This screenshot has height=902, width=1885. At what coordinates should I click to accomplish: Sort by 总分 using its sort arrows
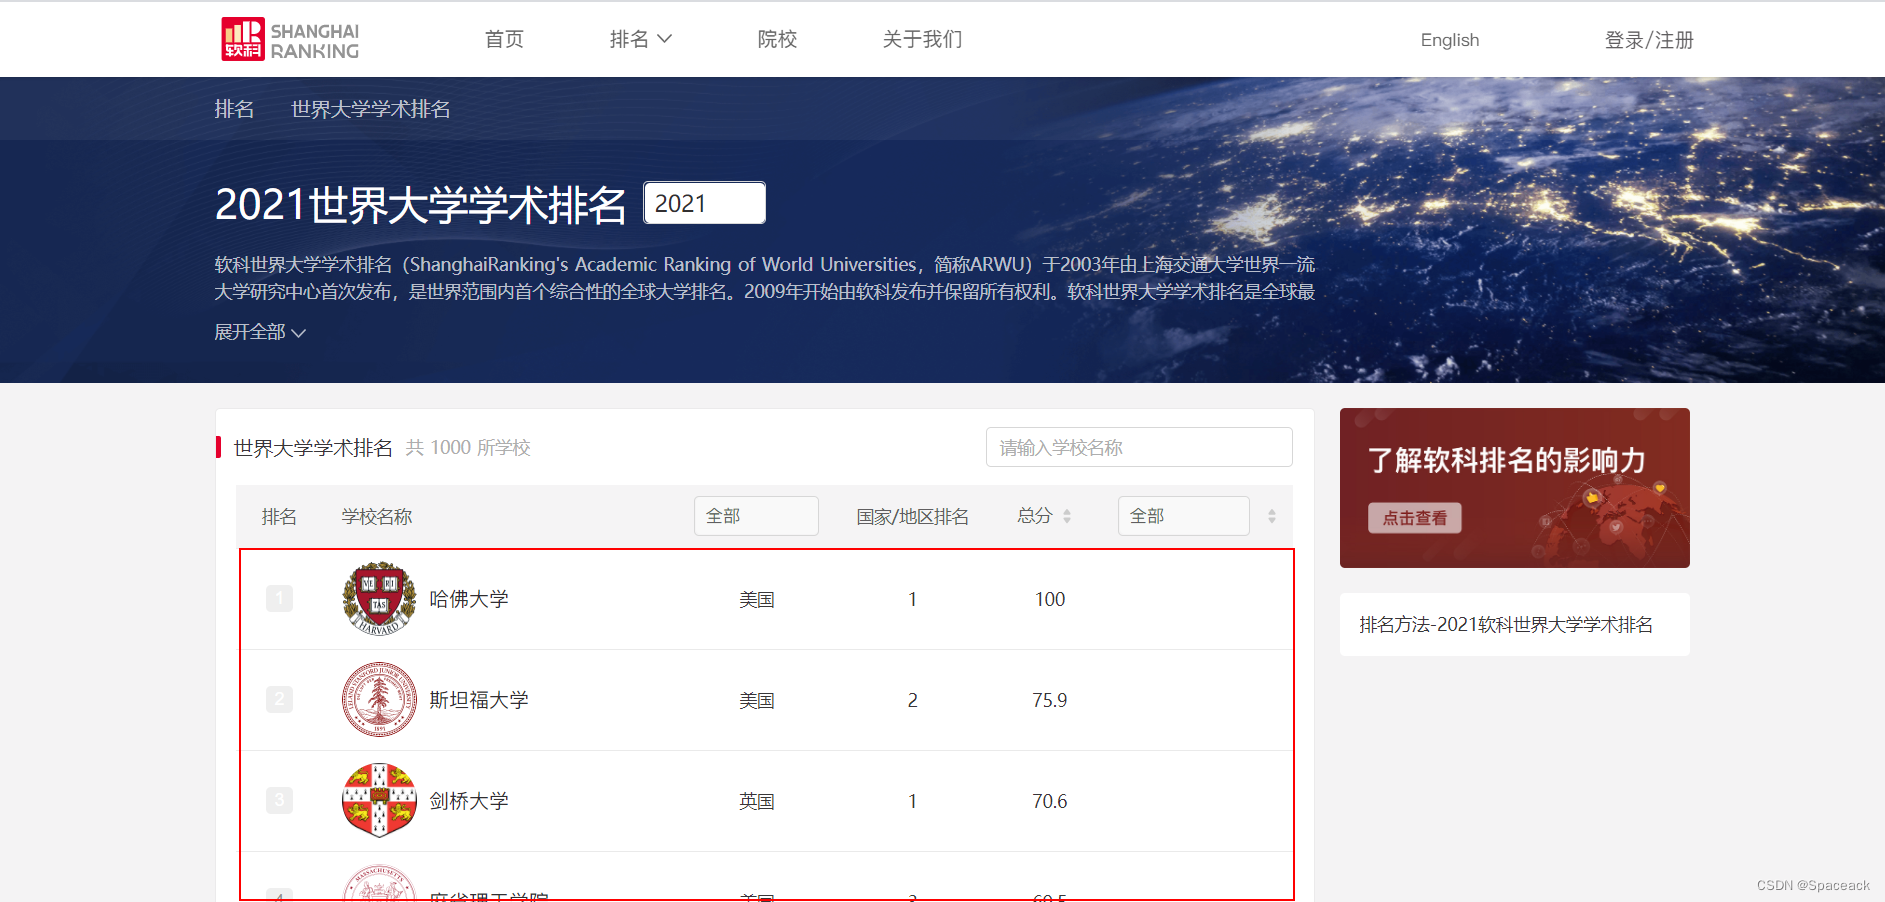(x=1067, y=516)
